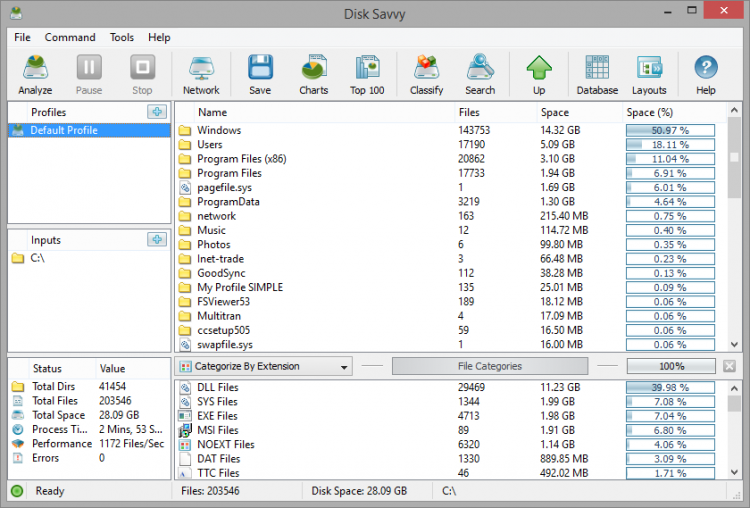Click the Performance status row
The height and width of the screenshot is (508, 750).
pyautogui.click(x=89, y=444)
